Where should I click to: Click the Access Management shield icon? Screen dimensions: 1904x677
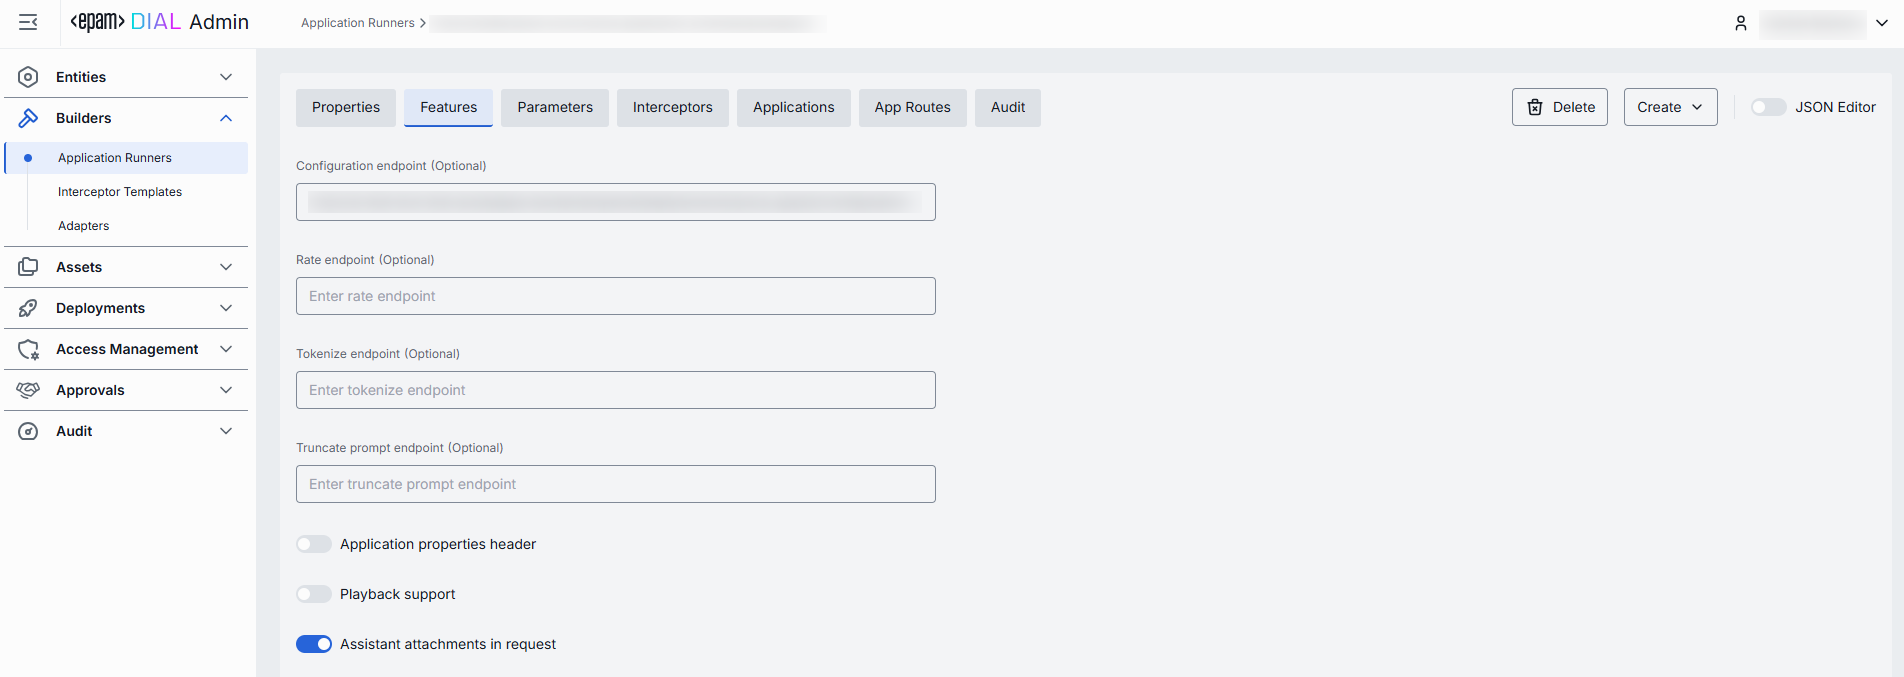[28, 349]
